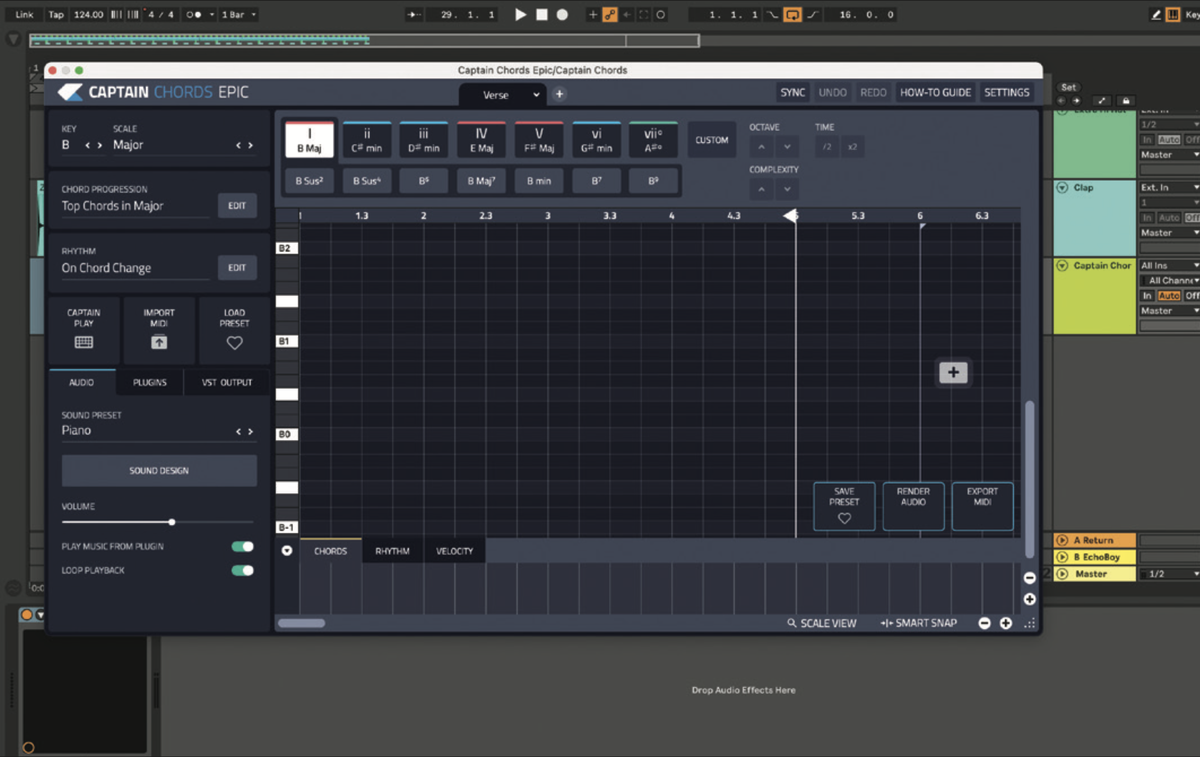Toggle the MIDI keyboard icon top right
Viewport: 1200px width, 757px height.
[1174, 14]
